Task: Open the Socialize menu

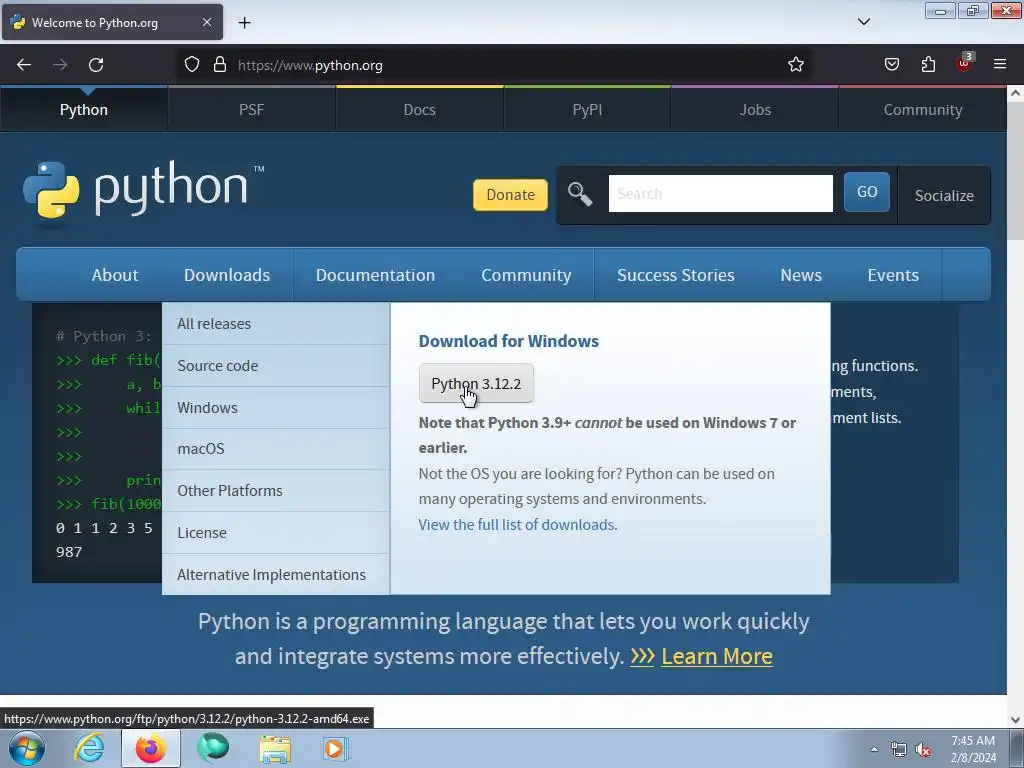Action: click(944, 195)
